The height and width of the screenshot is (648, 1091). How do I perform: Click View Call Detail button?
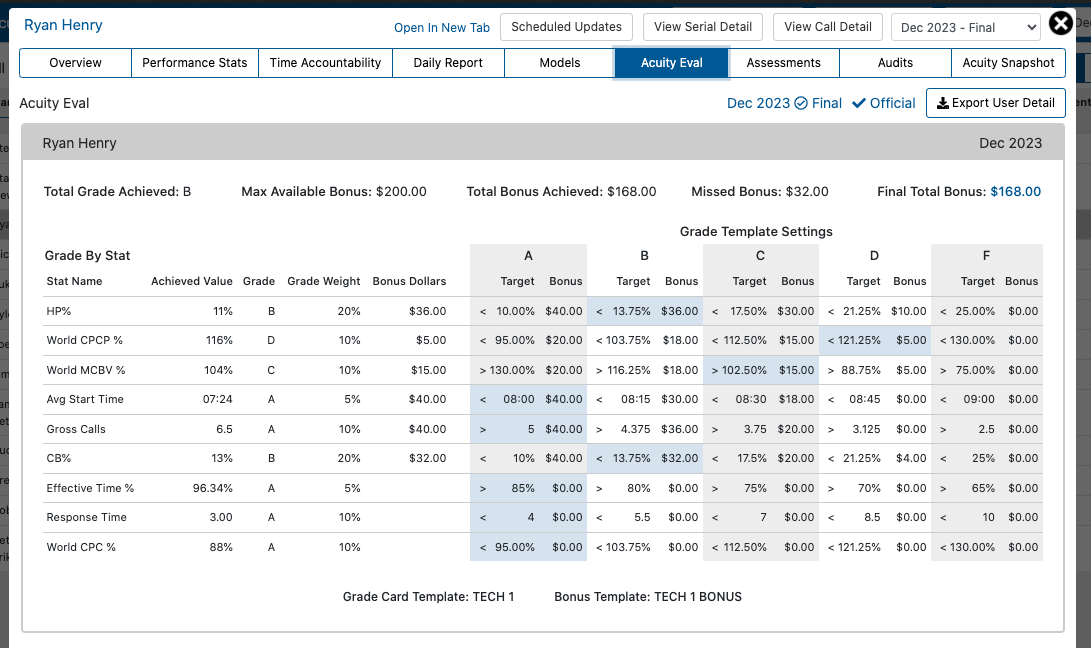click(827, 27)
